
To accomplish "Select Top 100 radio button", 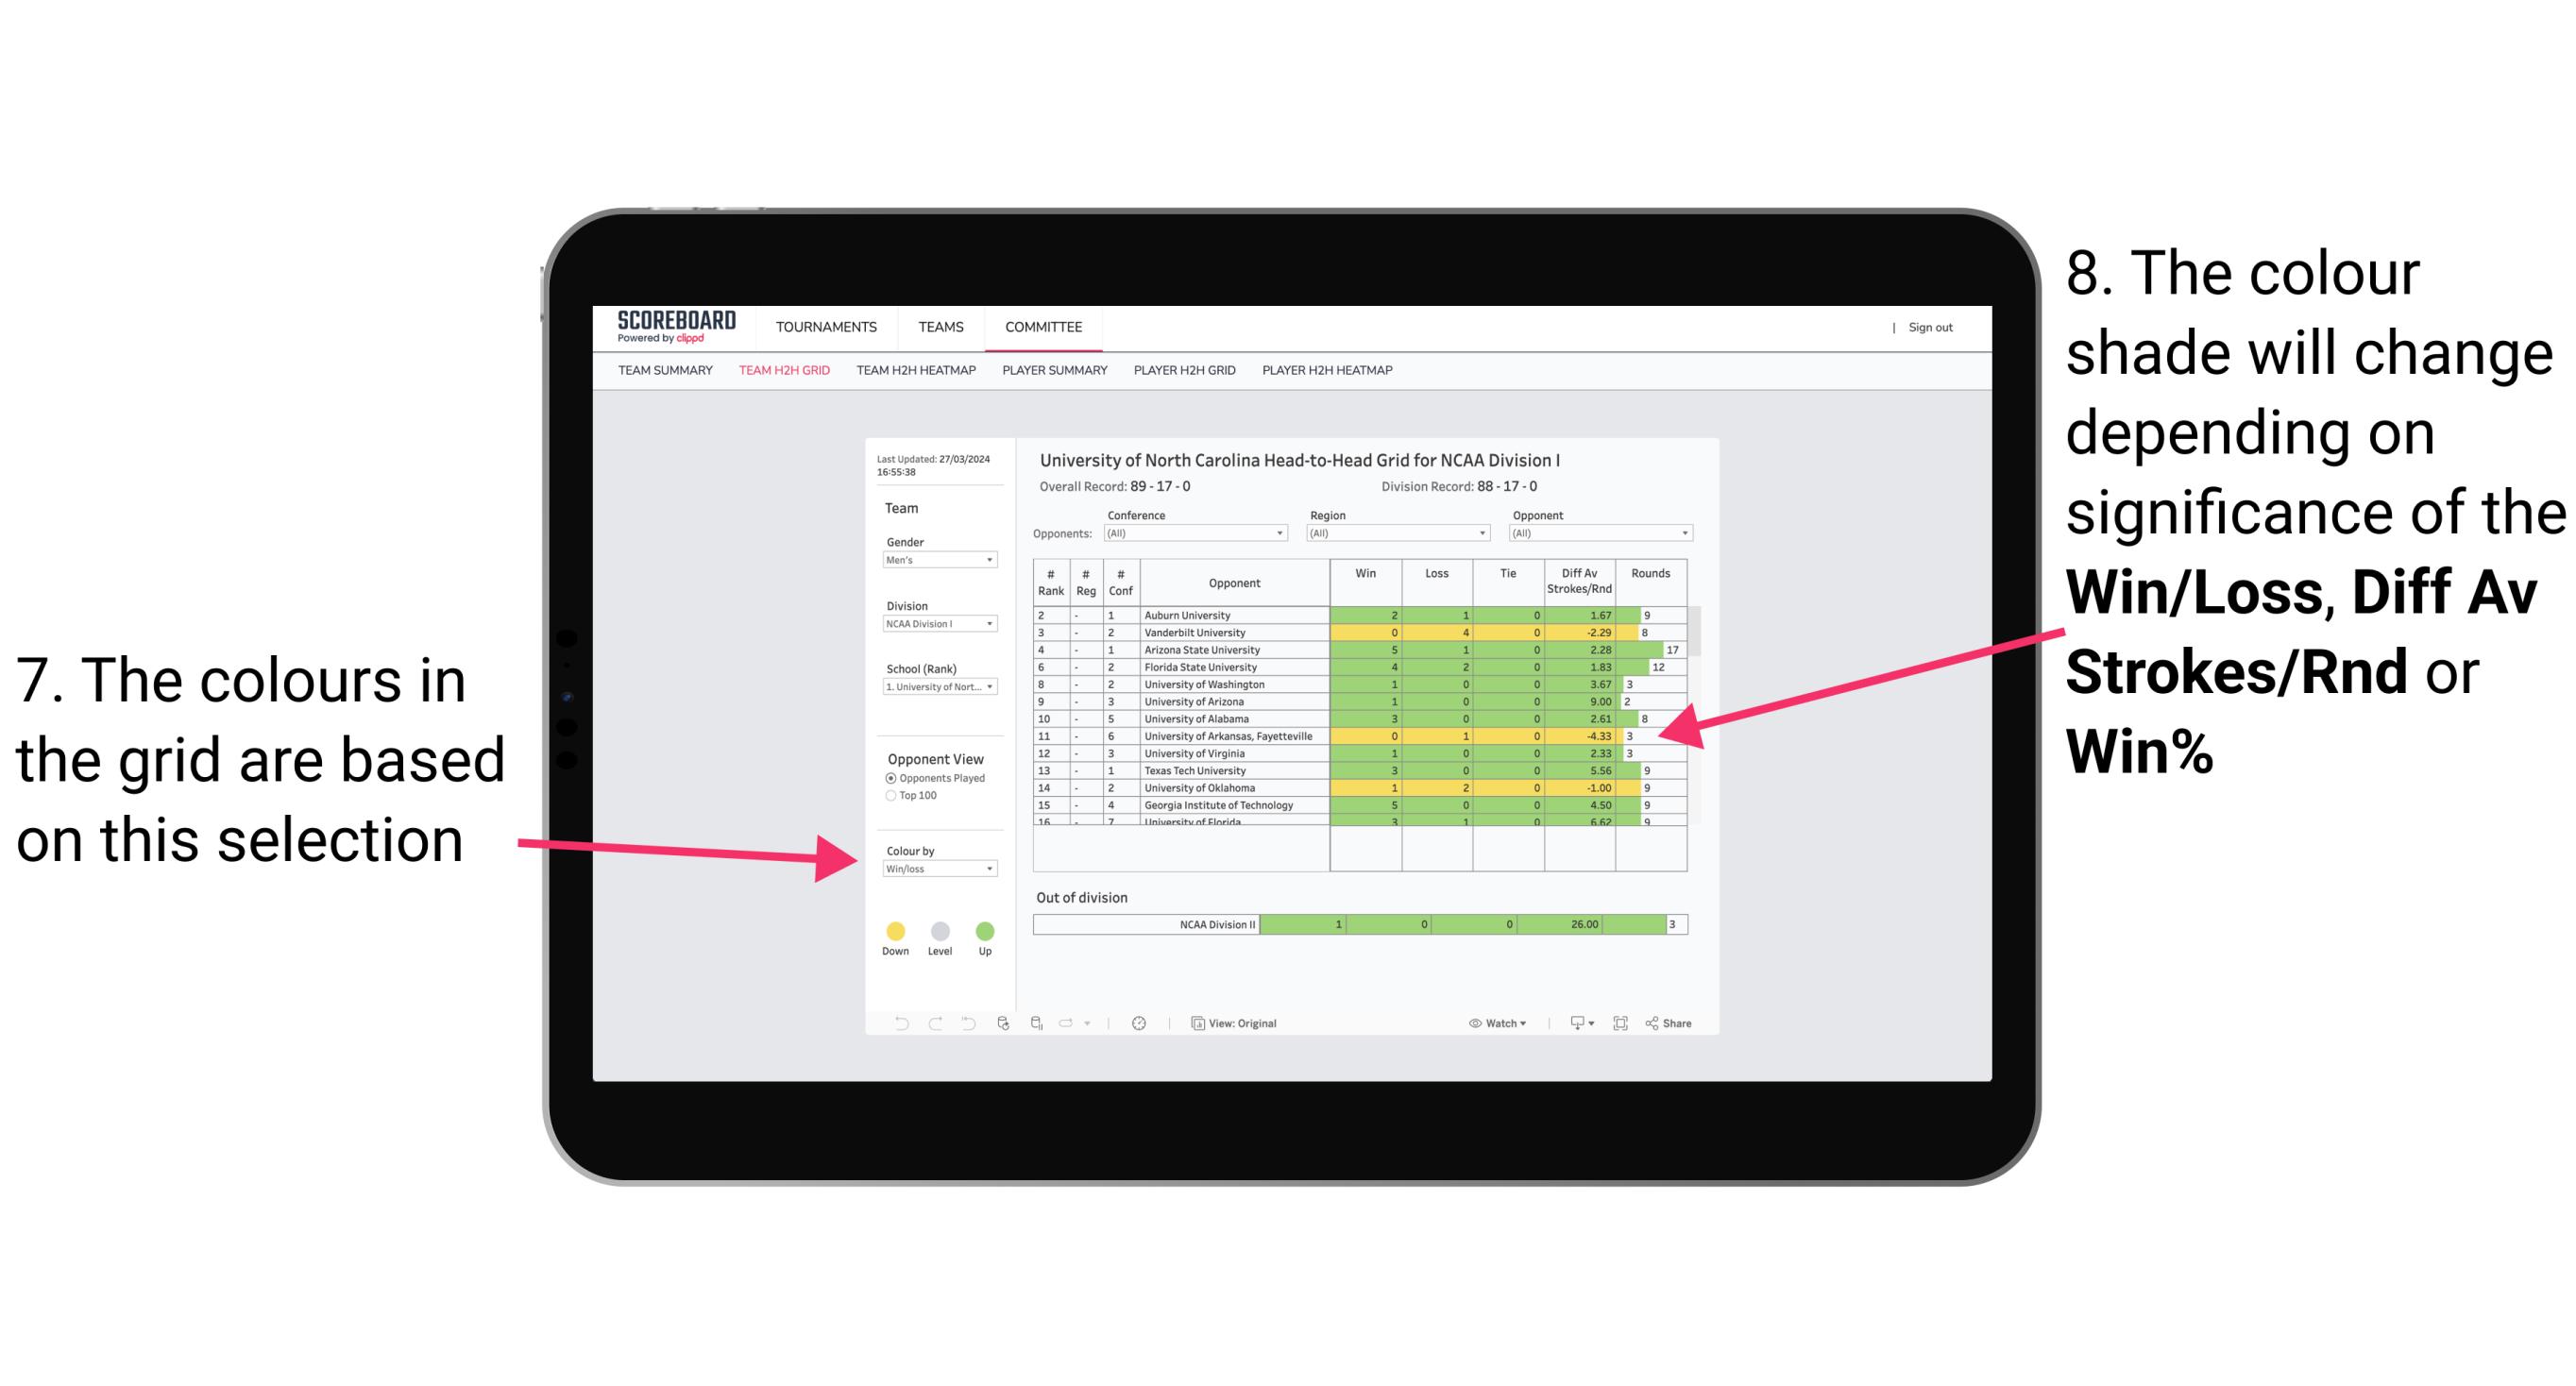I will [x=890, y=795].
